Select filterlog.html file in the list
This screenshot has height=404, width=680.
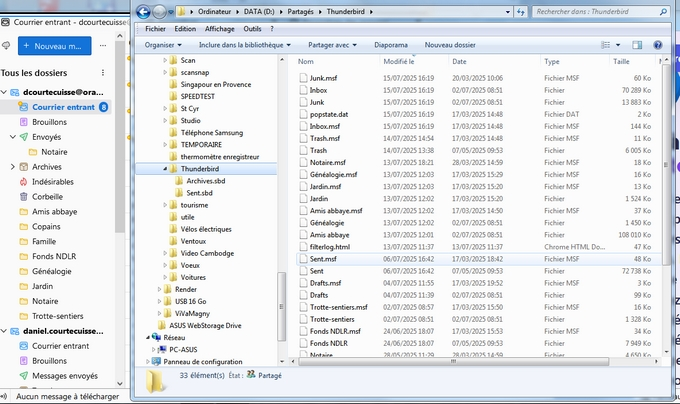tap(330, 247)
